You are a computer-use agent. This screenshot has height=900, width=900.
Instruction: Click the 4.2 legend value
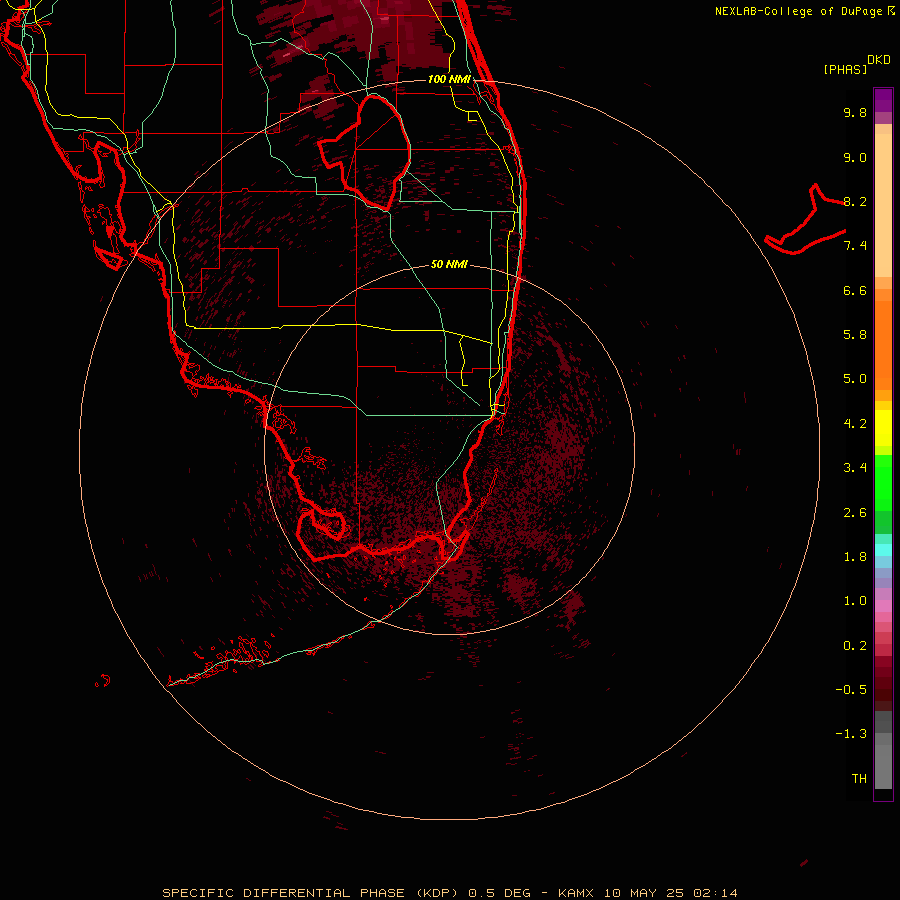(855, 424)
